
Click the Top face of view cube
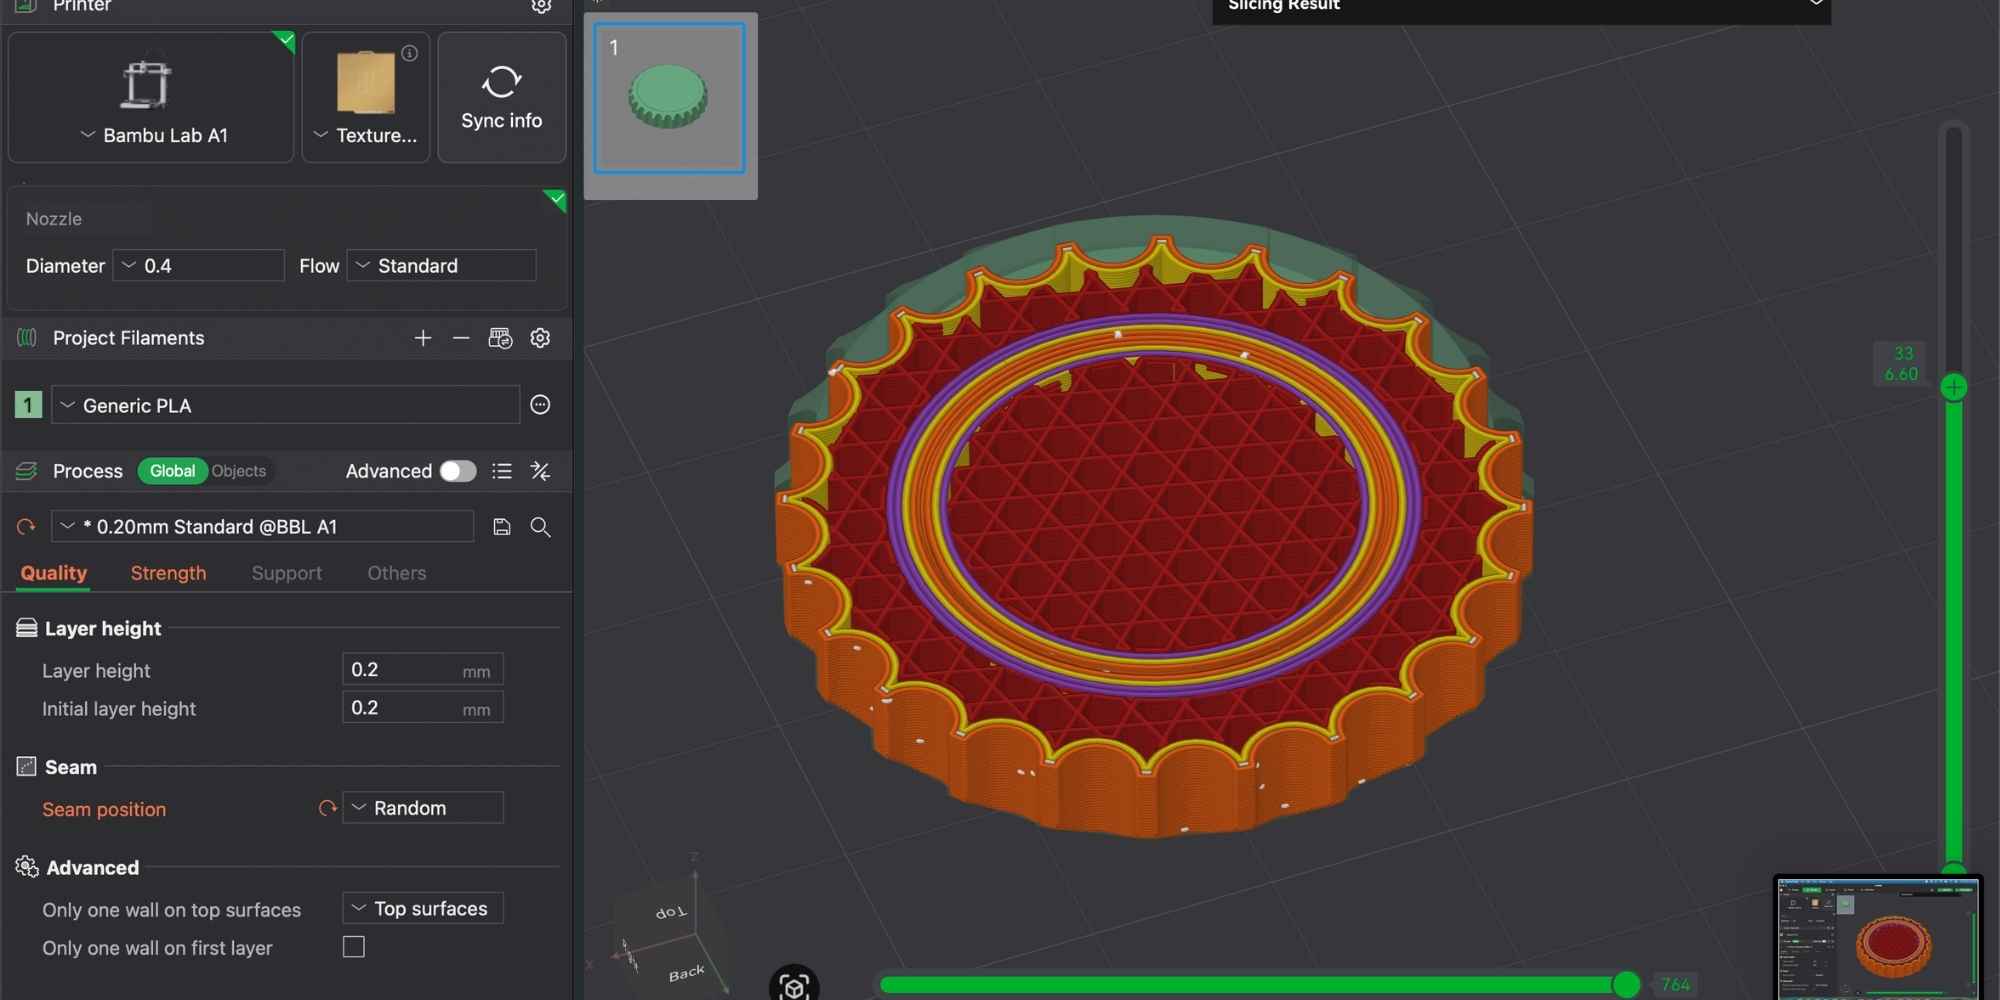[671, 912]
